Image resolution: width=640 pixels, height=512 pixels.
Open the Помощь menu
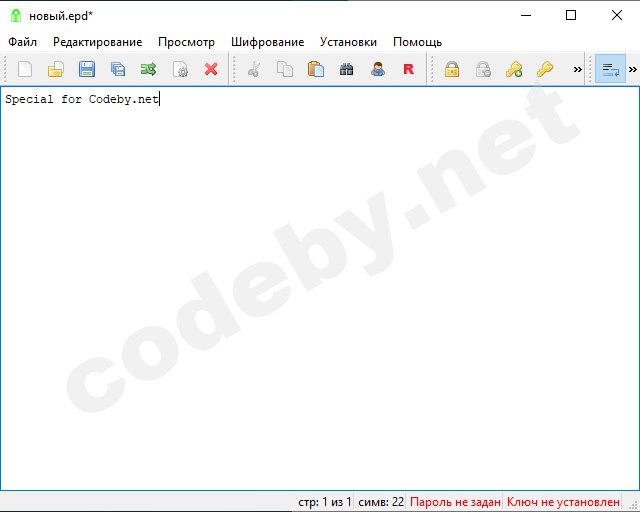click(417, 42)
